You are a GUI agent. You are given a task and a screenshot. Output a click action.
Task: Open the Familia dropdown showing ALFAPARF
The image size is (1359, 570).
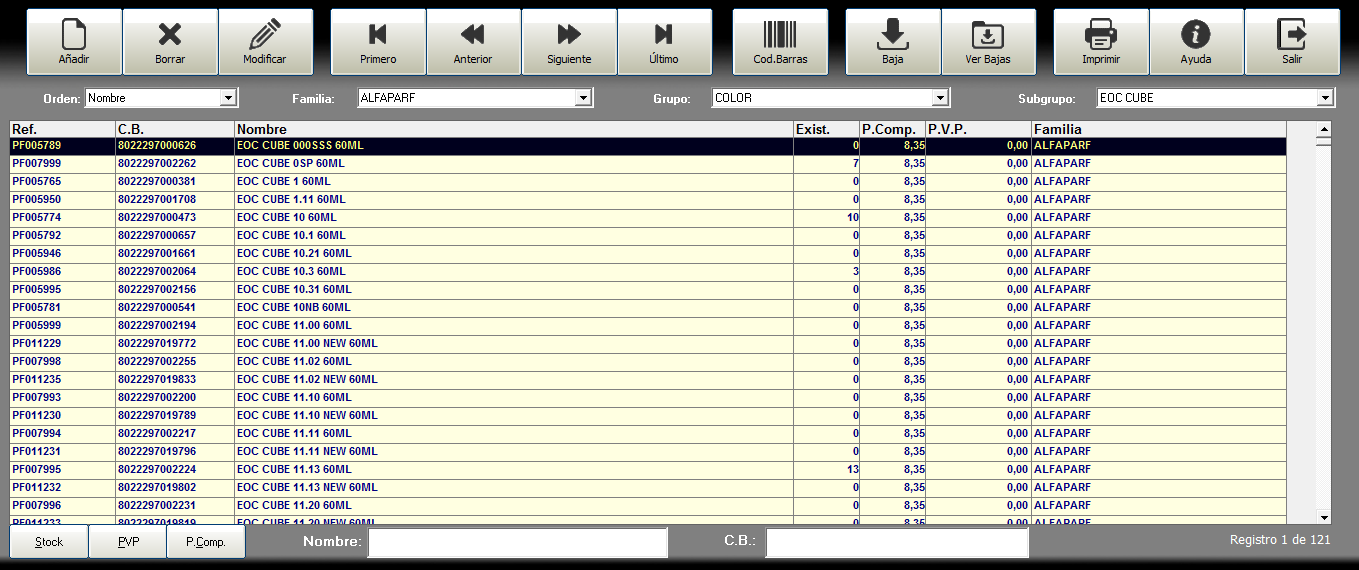pos(583,98)
